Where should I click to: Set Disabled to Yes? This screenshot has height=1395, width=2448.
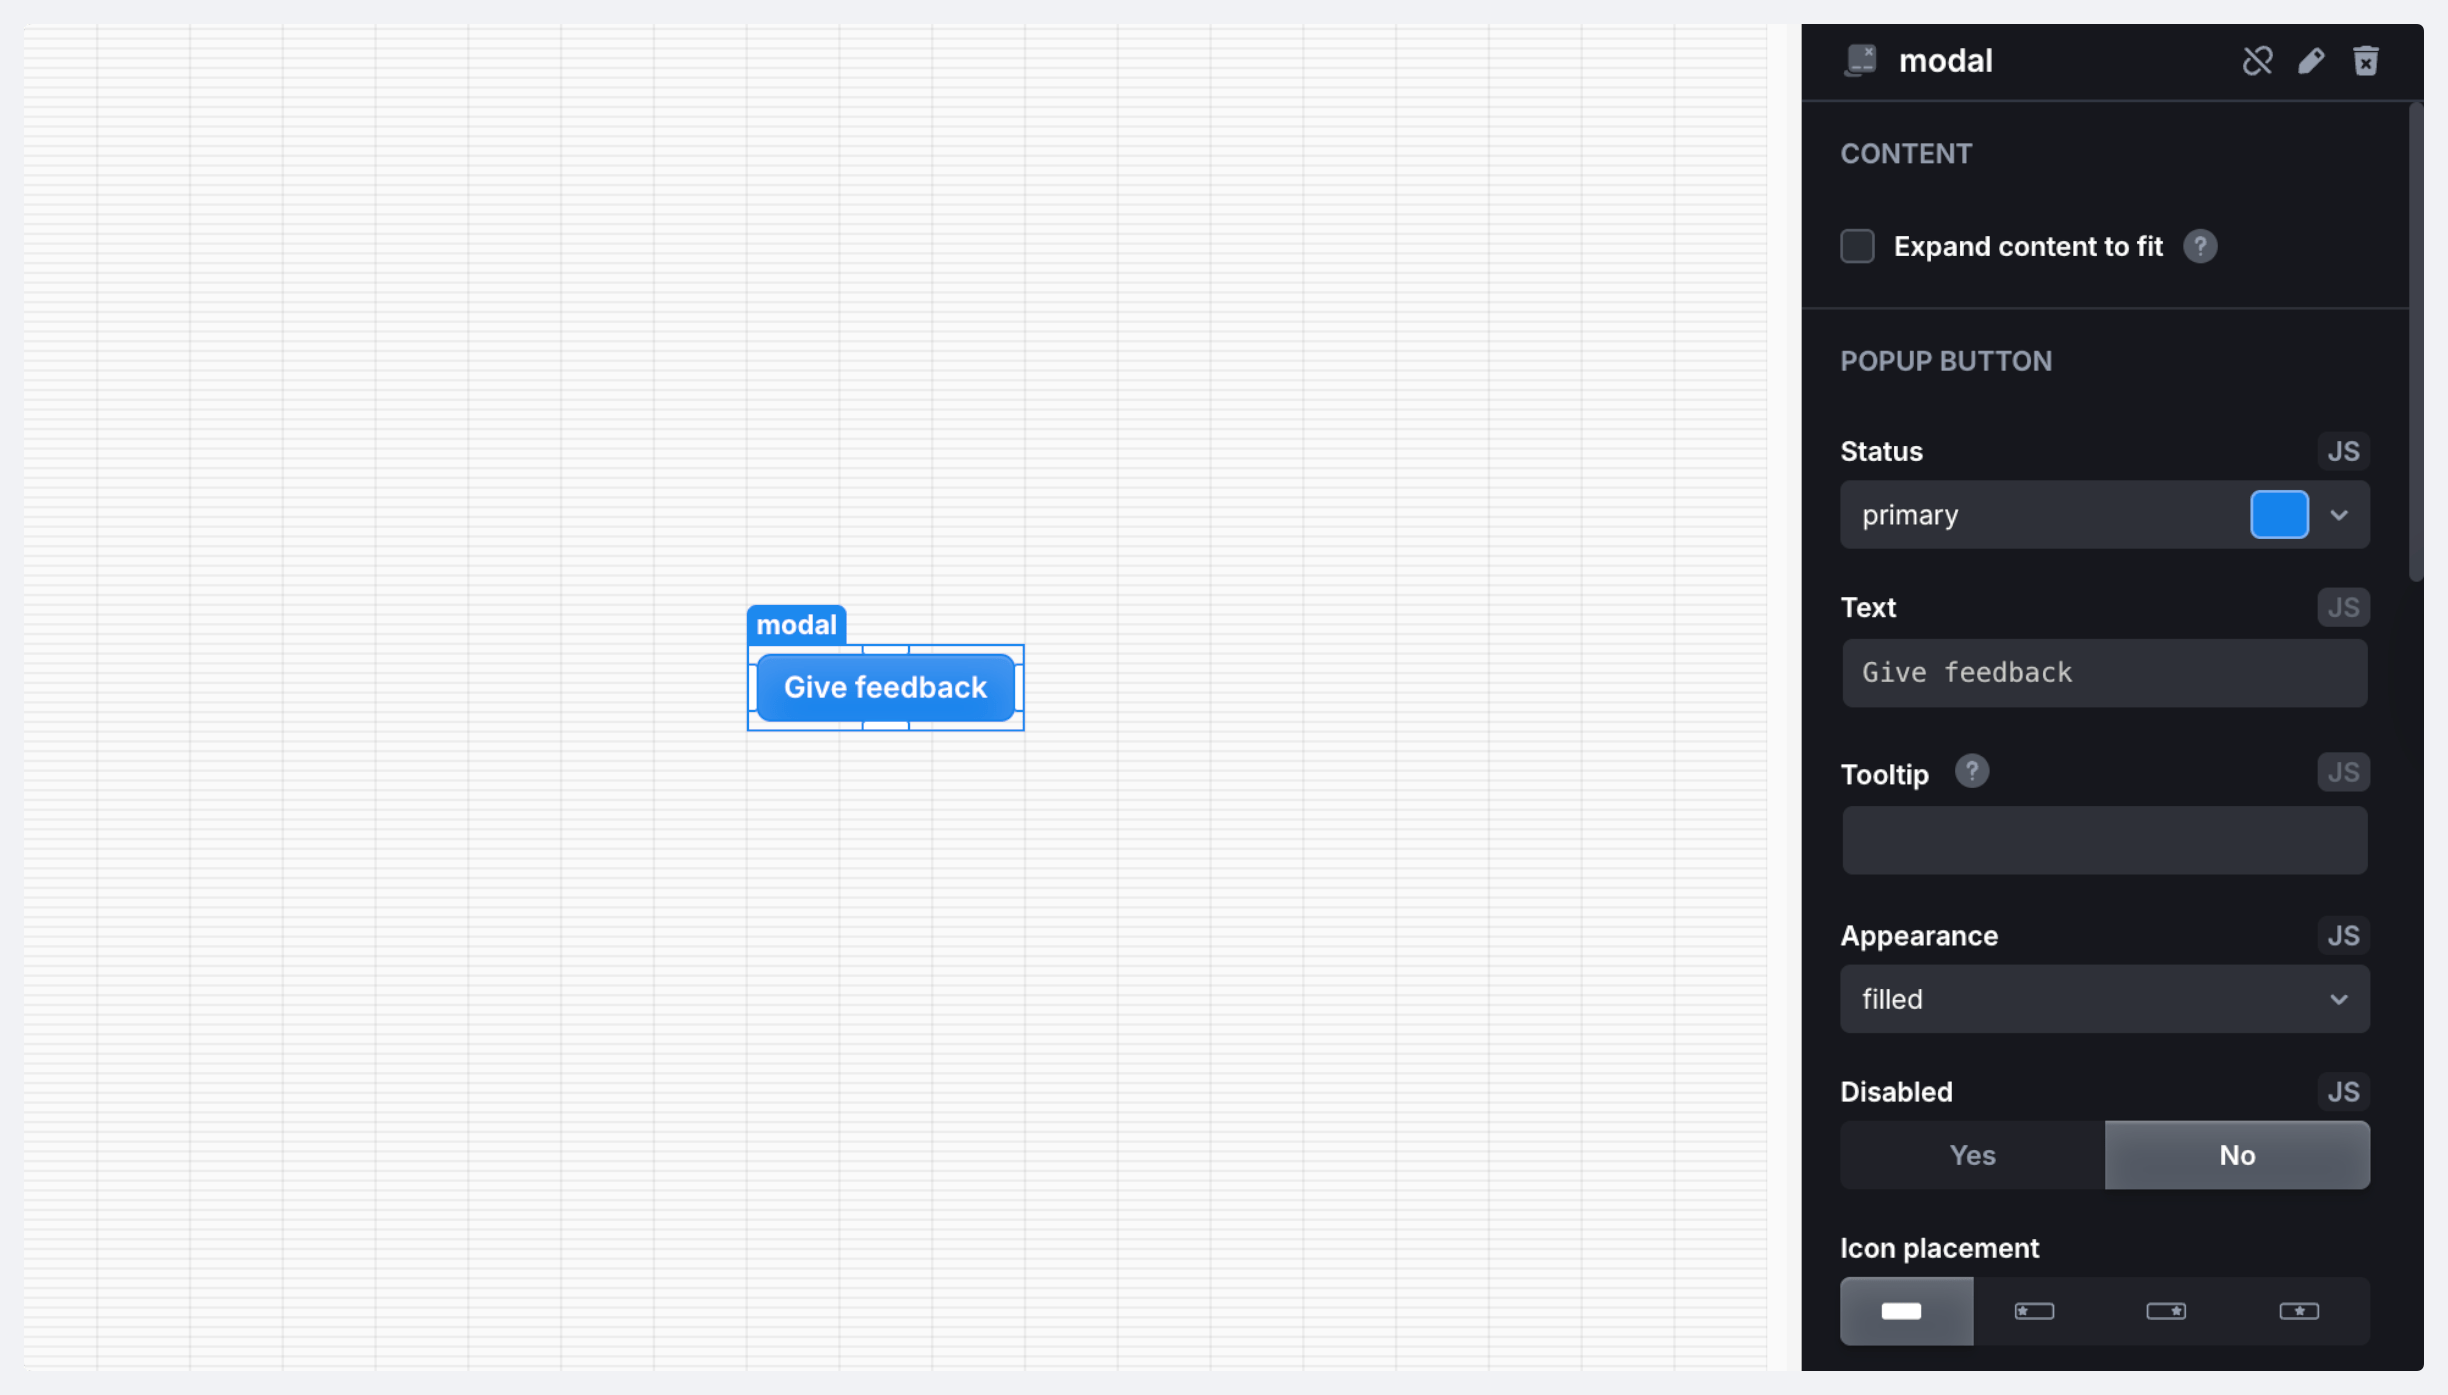coord(1972,1155)
